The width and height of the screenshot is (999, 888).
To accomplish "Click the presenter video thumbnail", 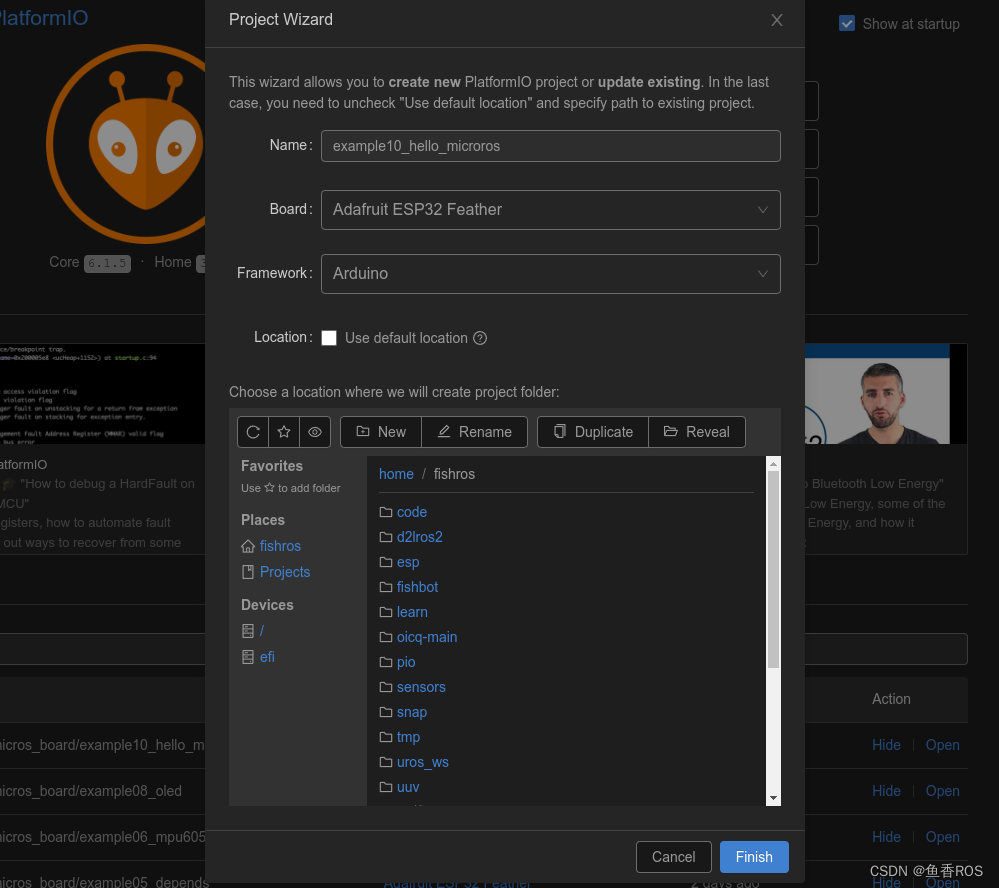I will [886, 394].
